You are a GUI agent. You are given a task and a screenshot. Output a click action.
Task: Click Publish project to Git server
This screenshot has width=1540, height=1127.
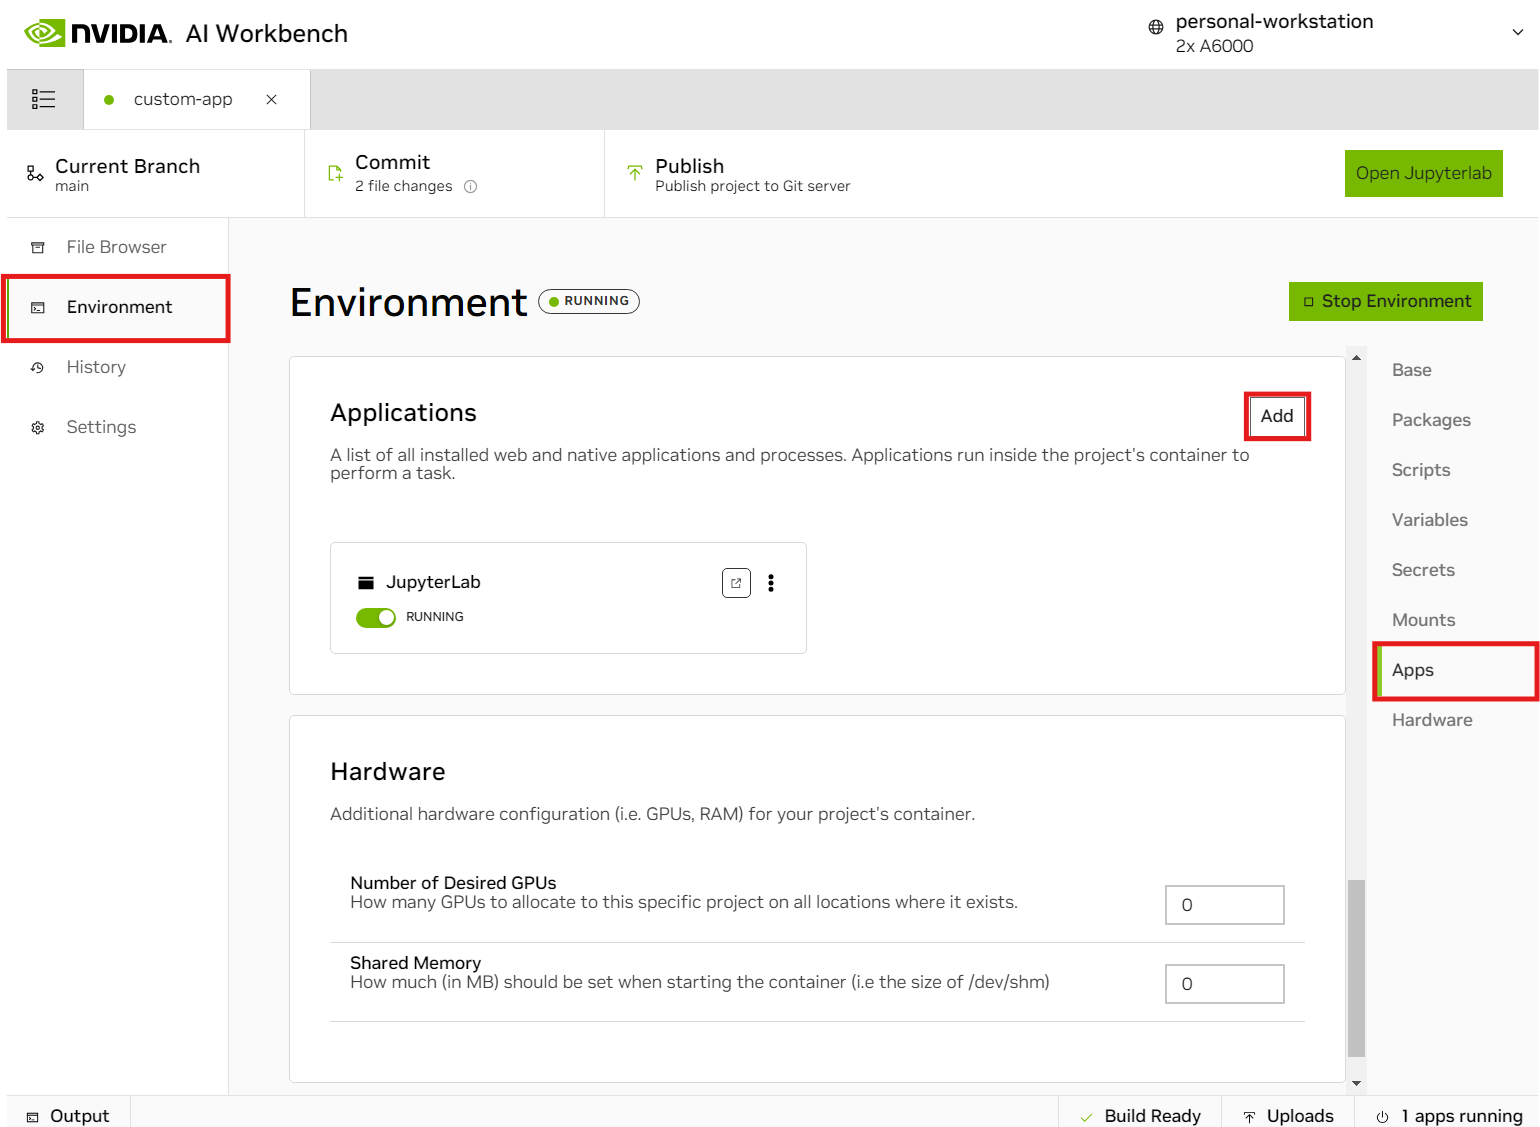pyautogui.click(x=752, y=186)
